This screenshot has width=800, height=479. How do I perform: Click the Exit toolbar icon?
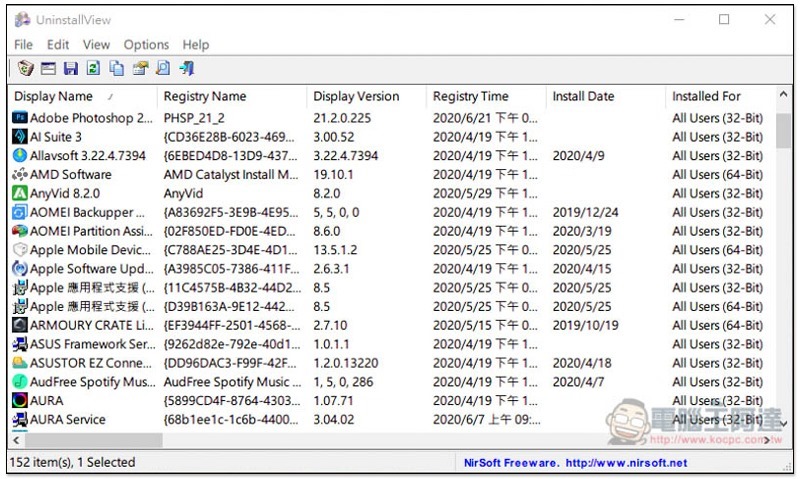tap(187, 68)
